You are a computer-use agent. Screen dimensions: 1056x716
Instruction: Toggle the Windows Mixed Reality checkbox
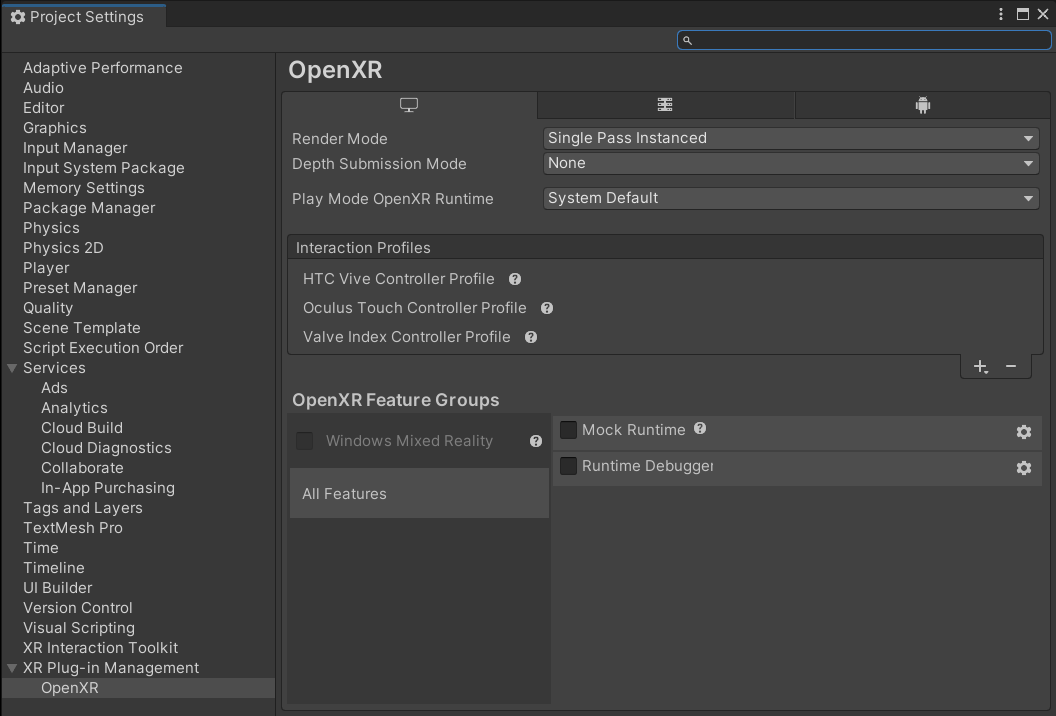click(305, 441)
